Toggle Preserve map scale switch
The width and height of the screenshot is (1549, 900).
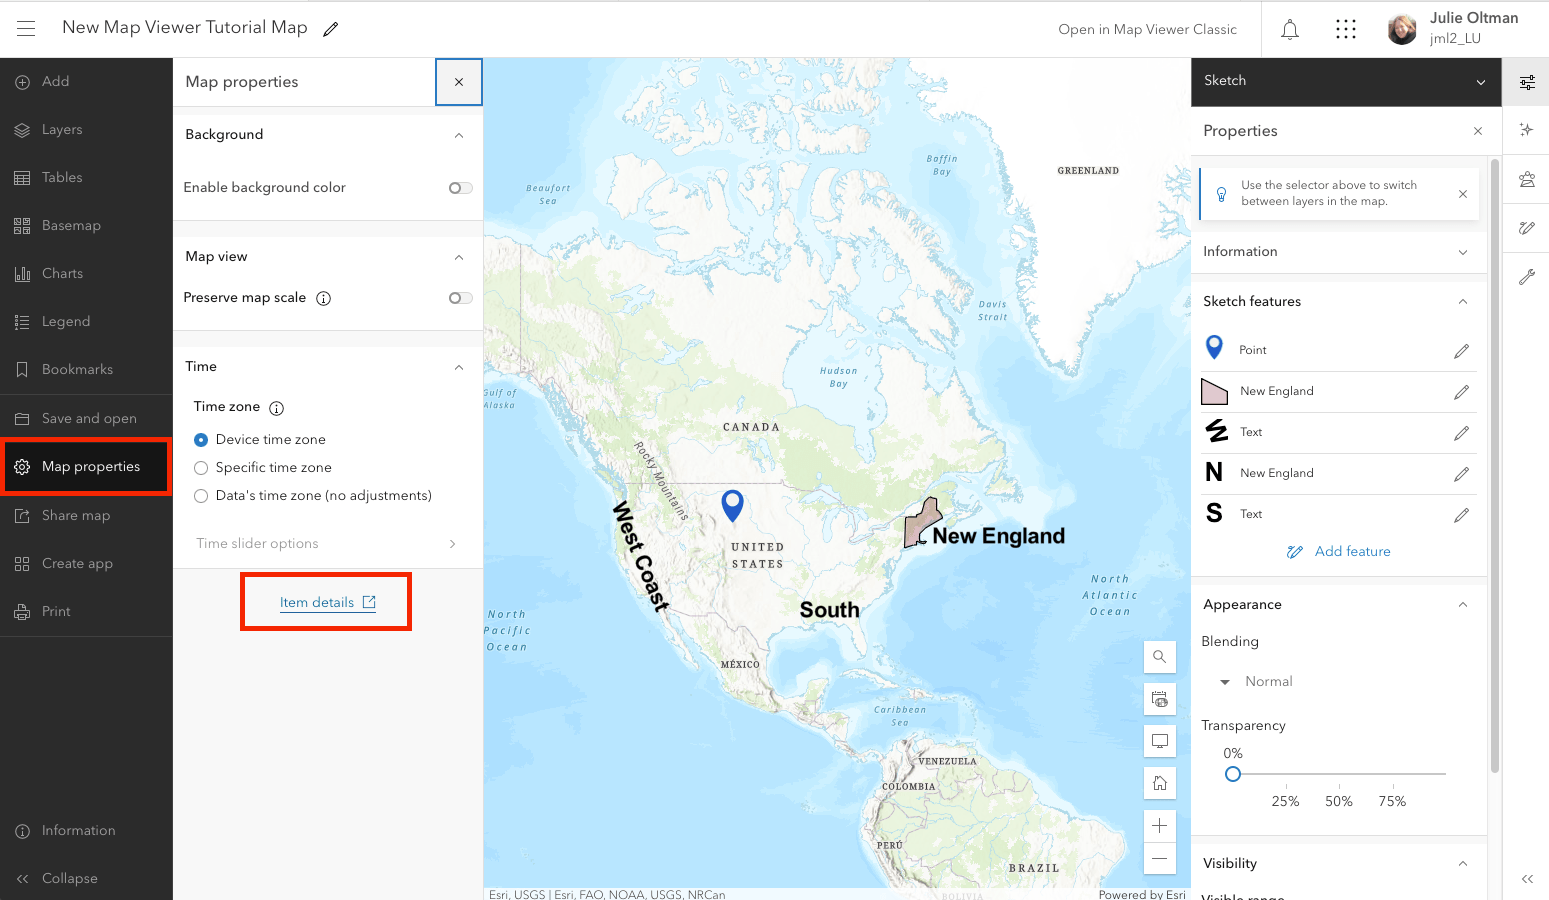[x=460, y=298]
